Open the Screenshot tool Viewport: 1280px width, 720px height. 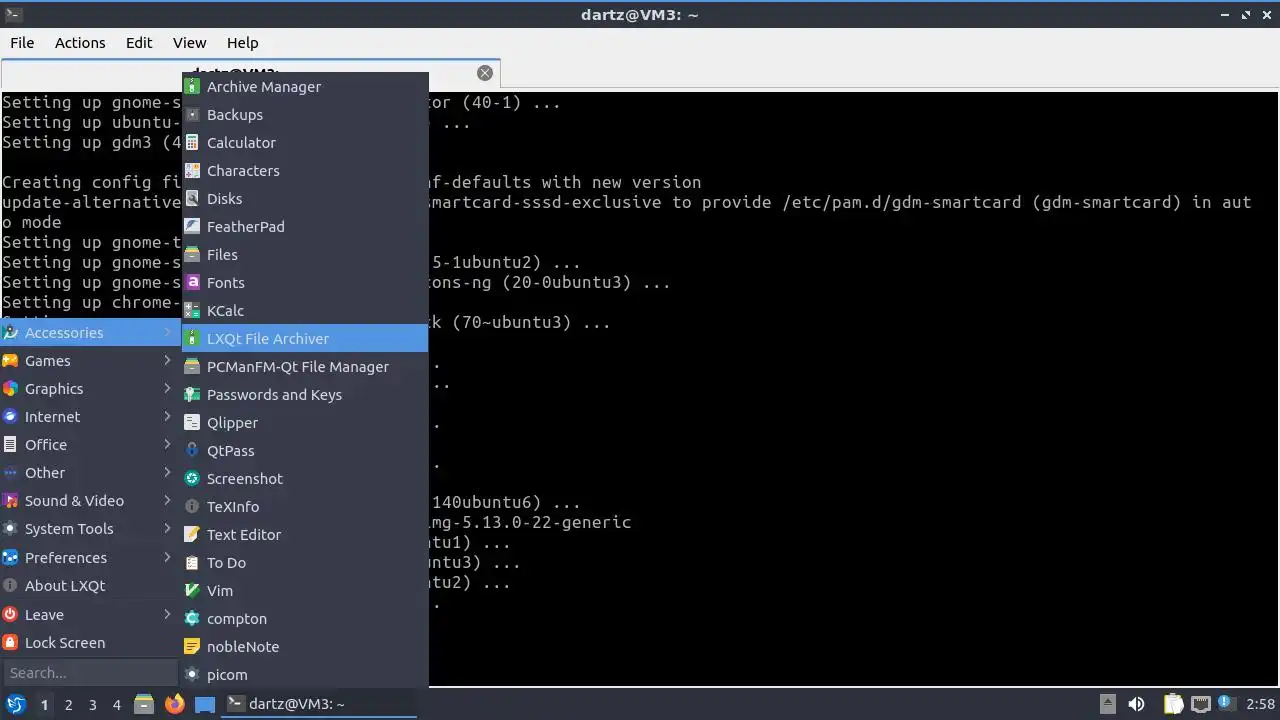pyautogui.click(x=305, y=479)
